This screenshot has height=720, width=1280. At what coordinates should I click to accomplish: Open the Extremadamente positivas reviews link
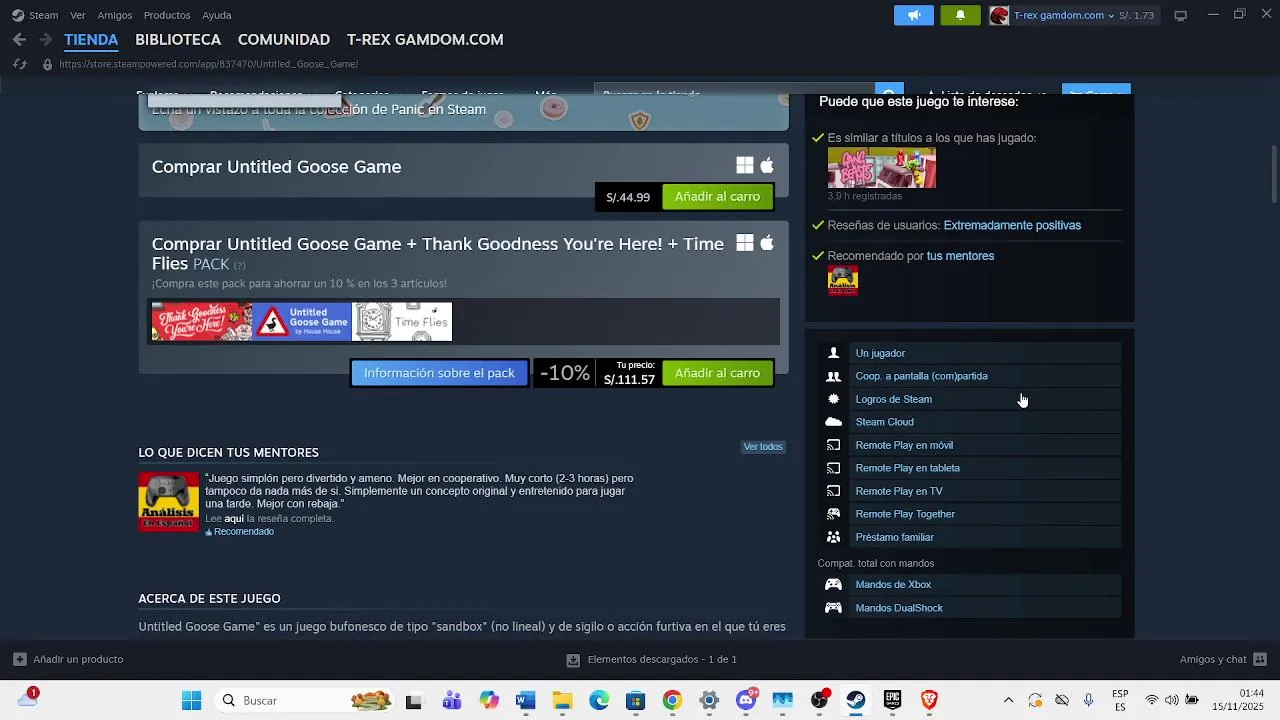1012,226
